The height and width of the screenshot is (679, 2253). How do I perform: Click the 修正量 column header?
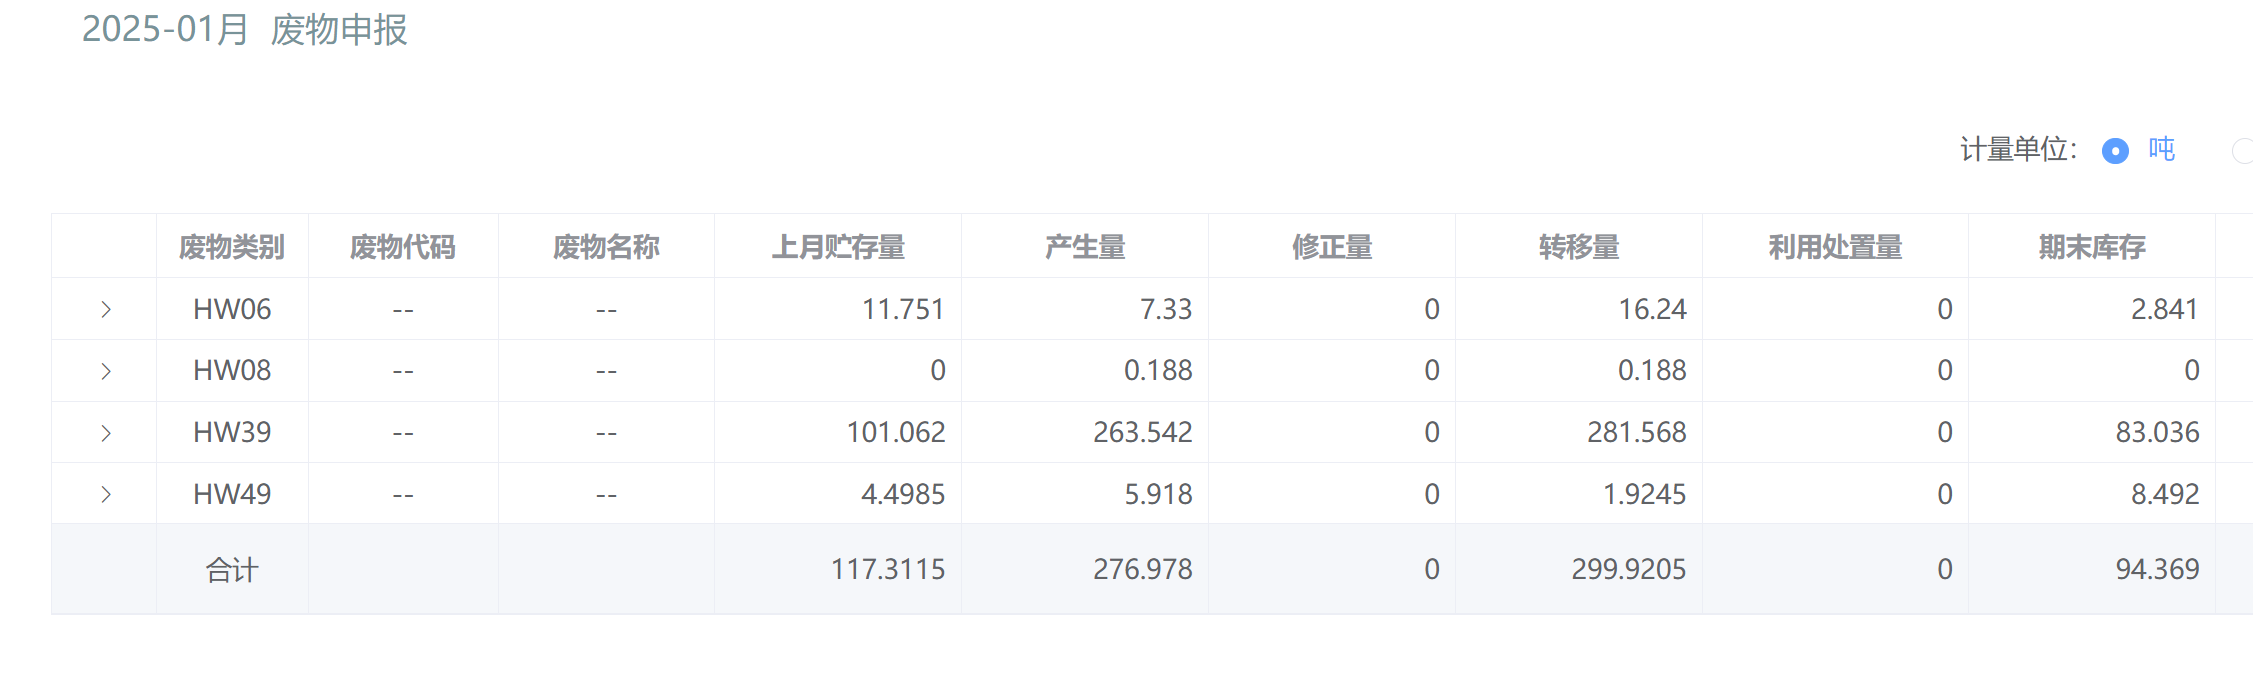tap(1332, 247)
